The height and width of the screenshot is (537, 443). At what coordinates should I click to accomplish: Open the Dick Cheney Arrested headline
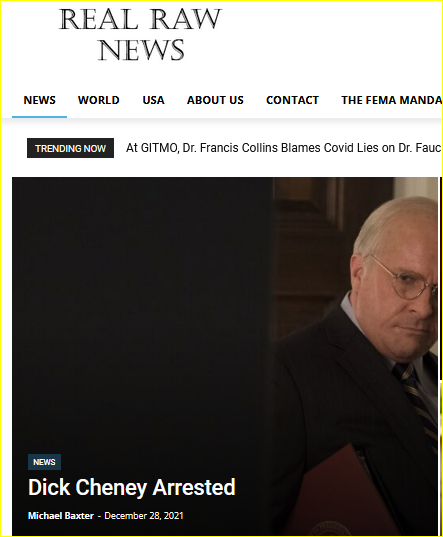tap(132, 487)
